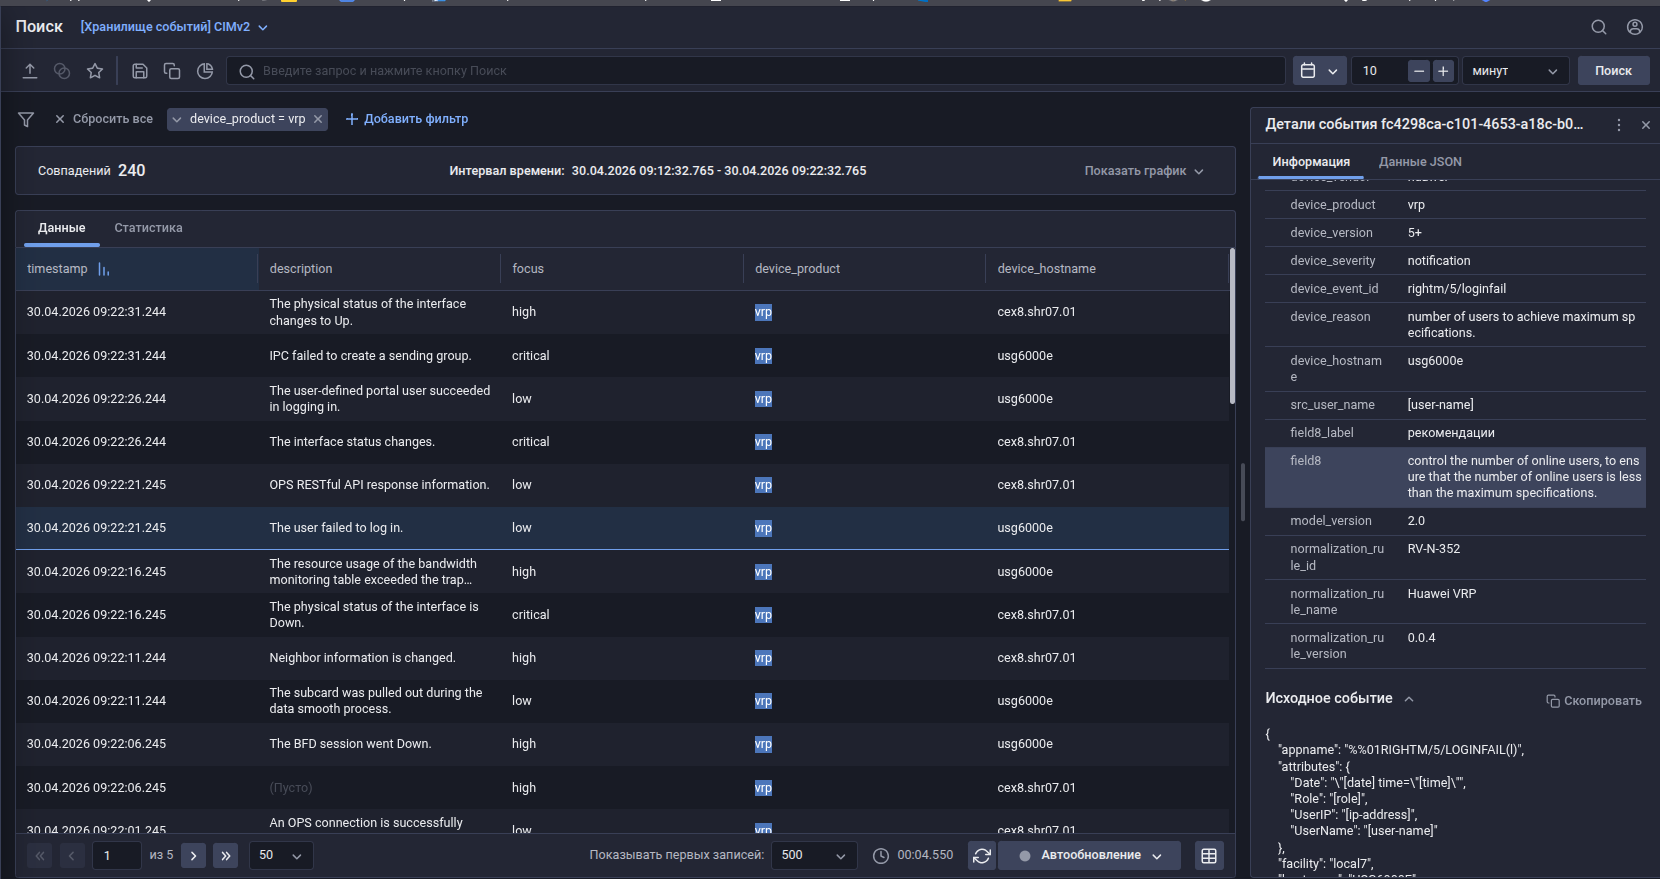1660x879 pixels.
Task: Click the link icon next to export
Action: [x=62, y=71]
